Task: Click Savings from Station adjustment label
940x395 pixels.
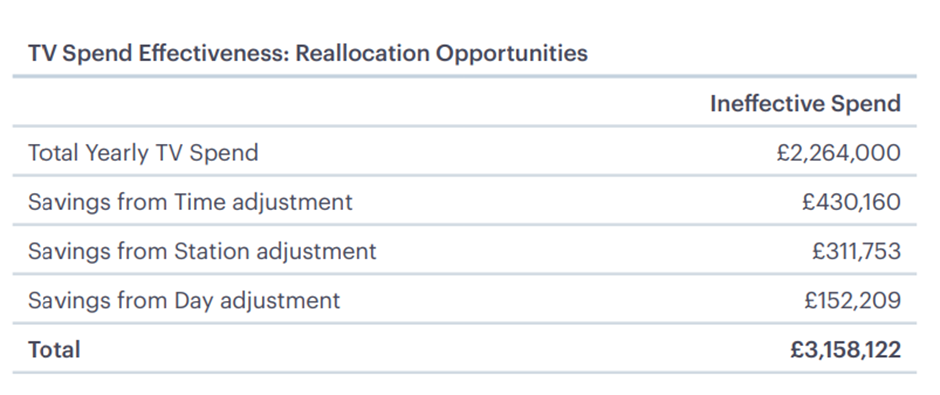Action: [x=202, y=251]
